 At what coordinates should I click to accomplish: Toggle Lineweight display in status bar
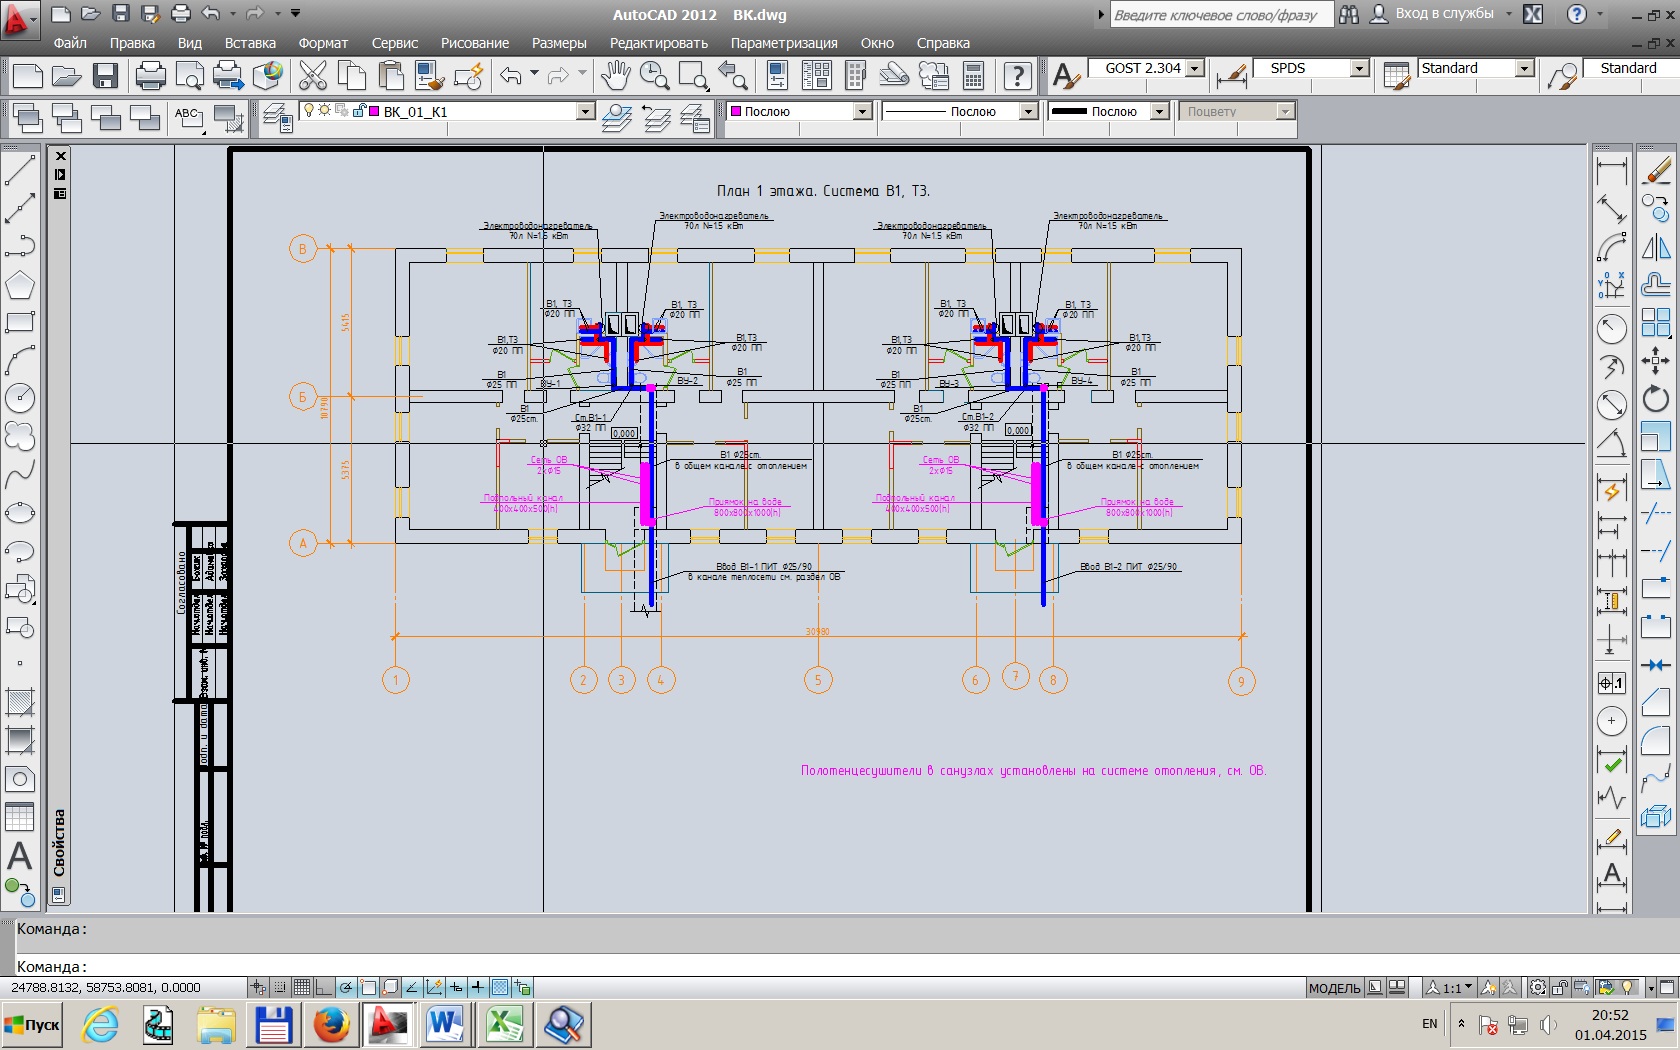[478, 987]
